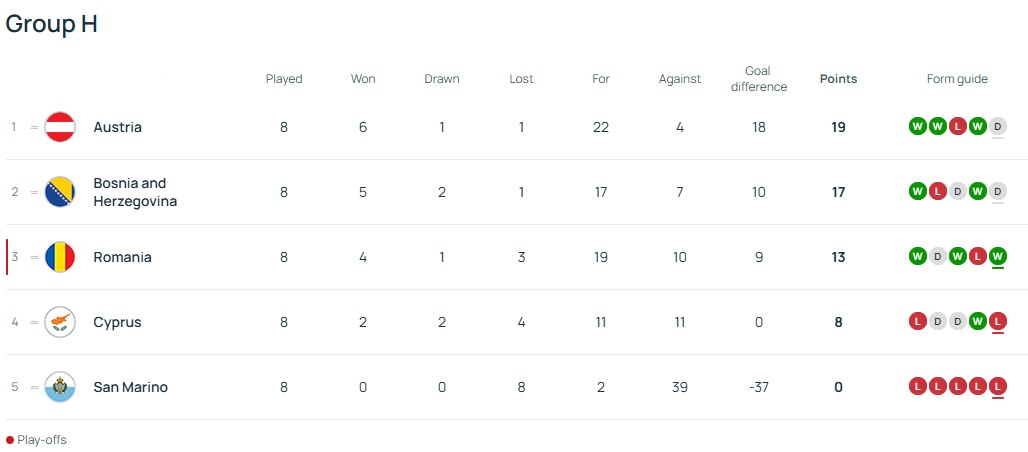Click the Points column header
The image size is (1028, 452).
tap(838, 79)
